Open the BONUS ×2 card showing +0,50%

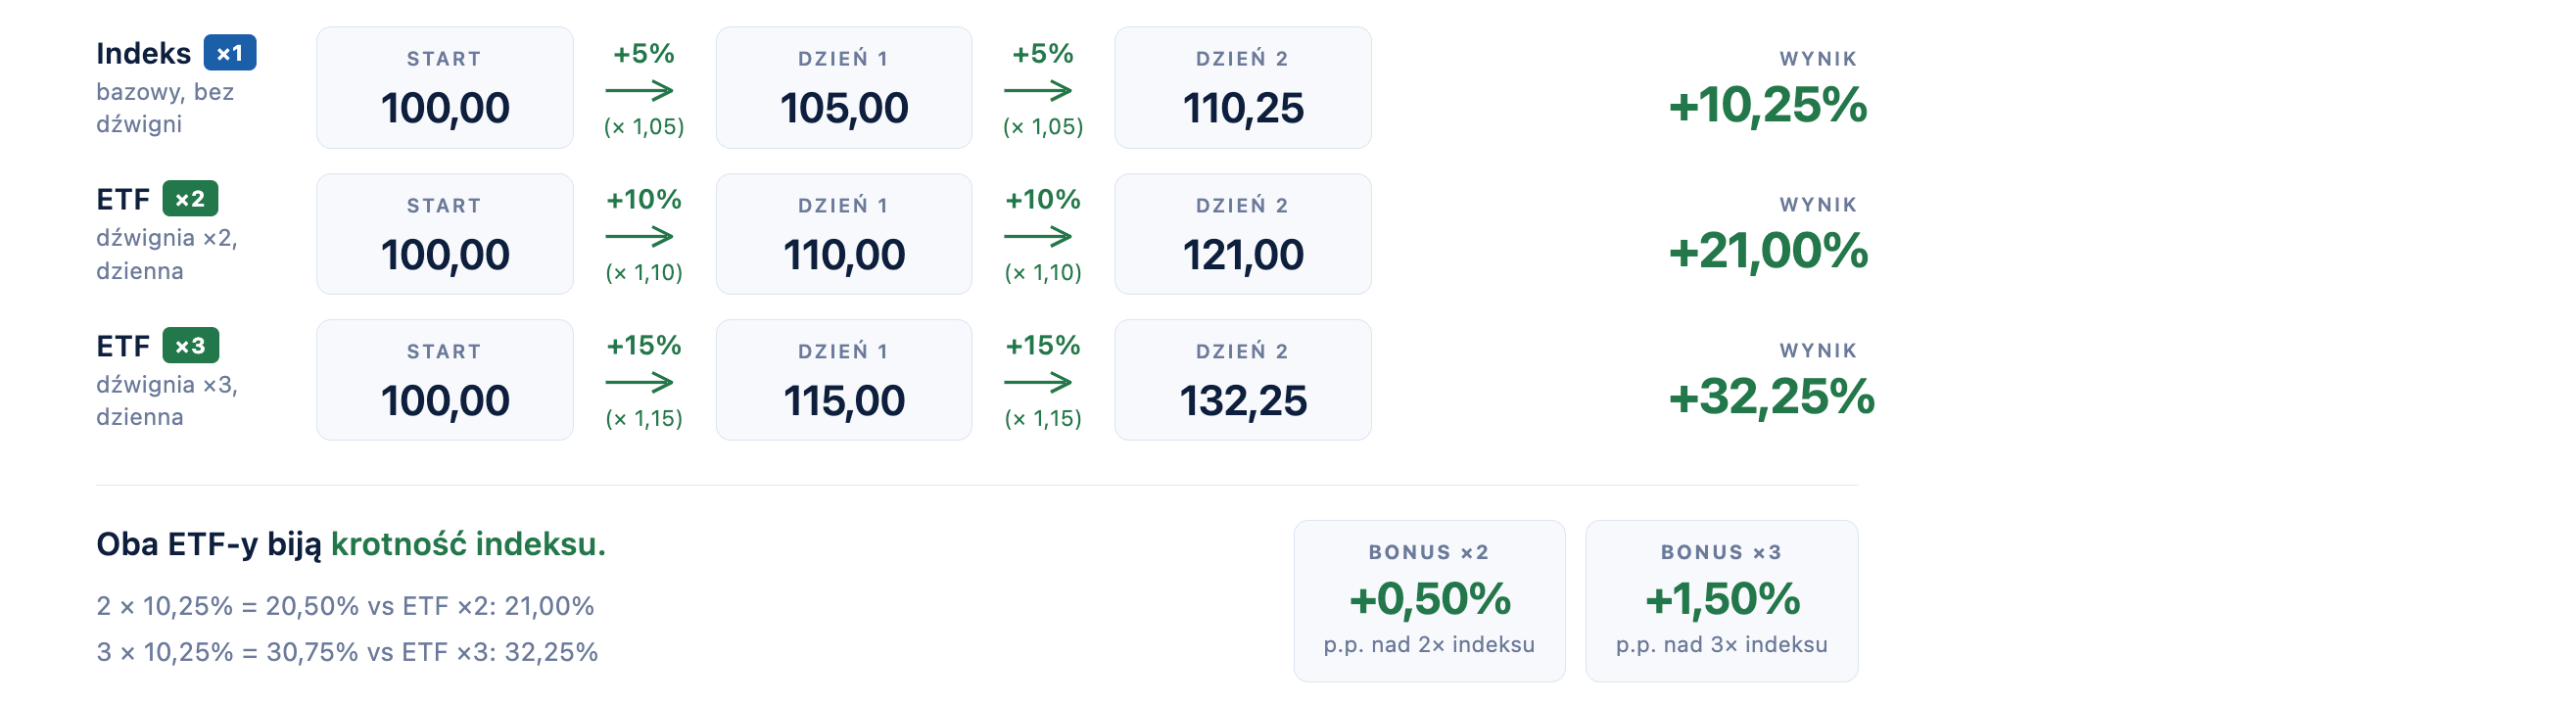point(1429,600)
